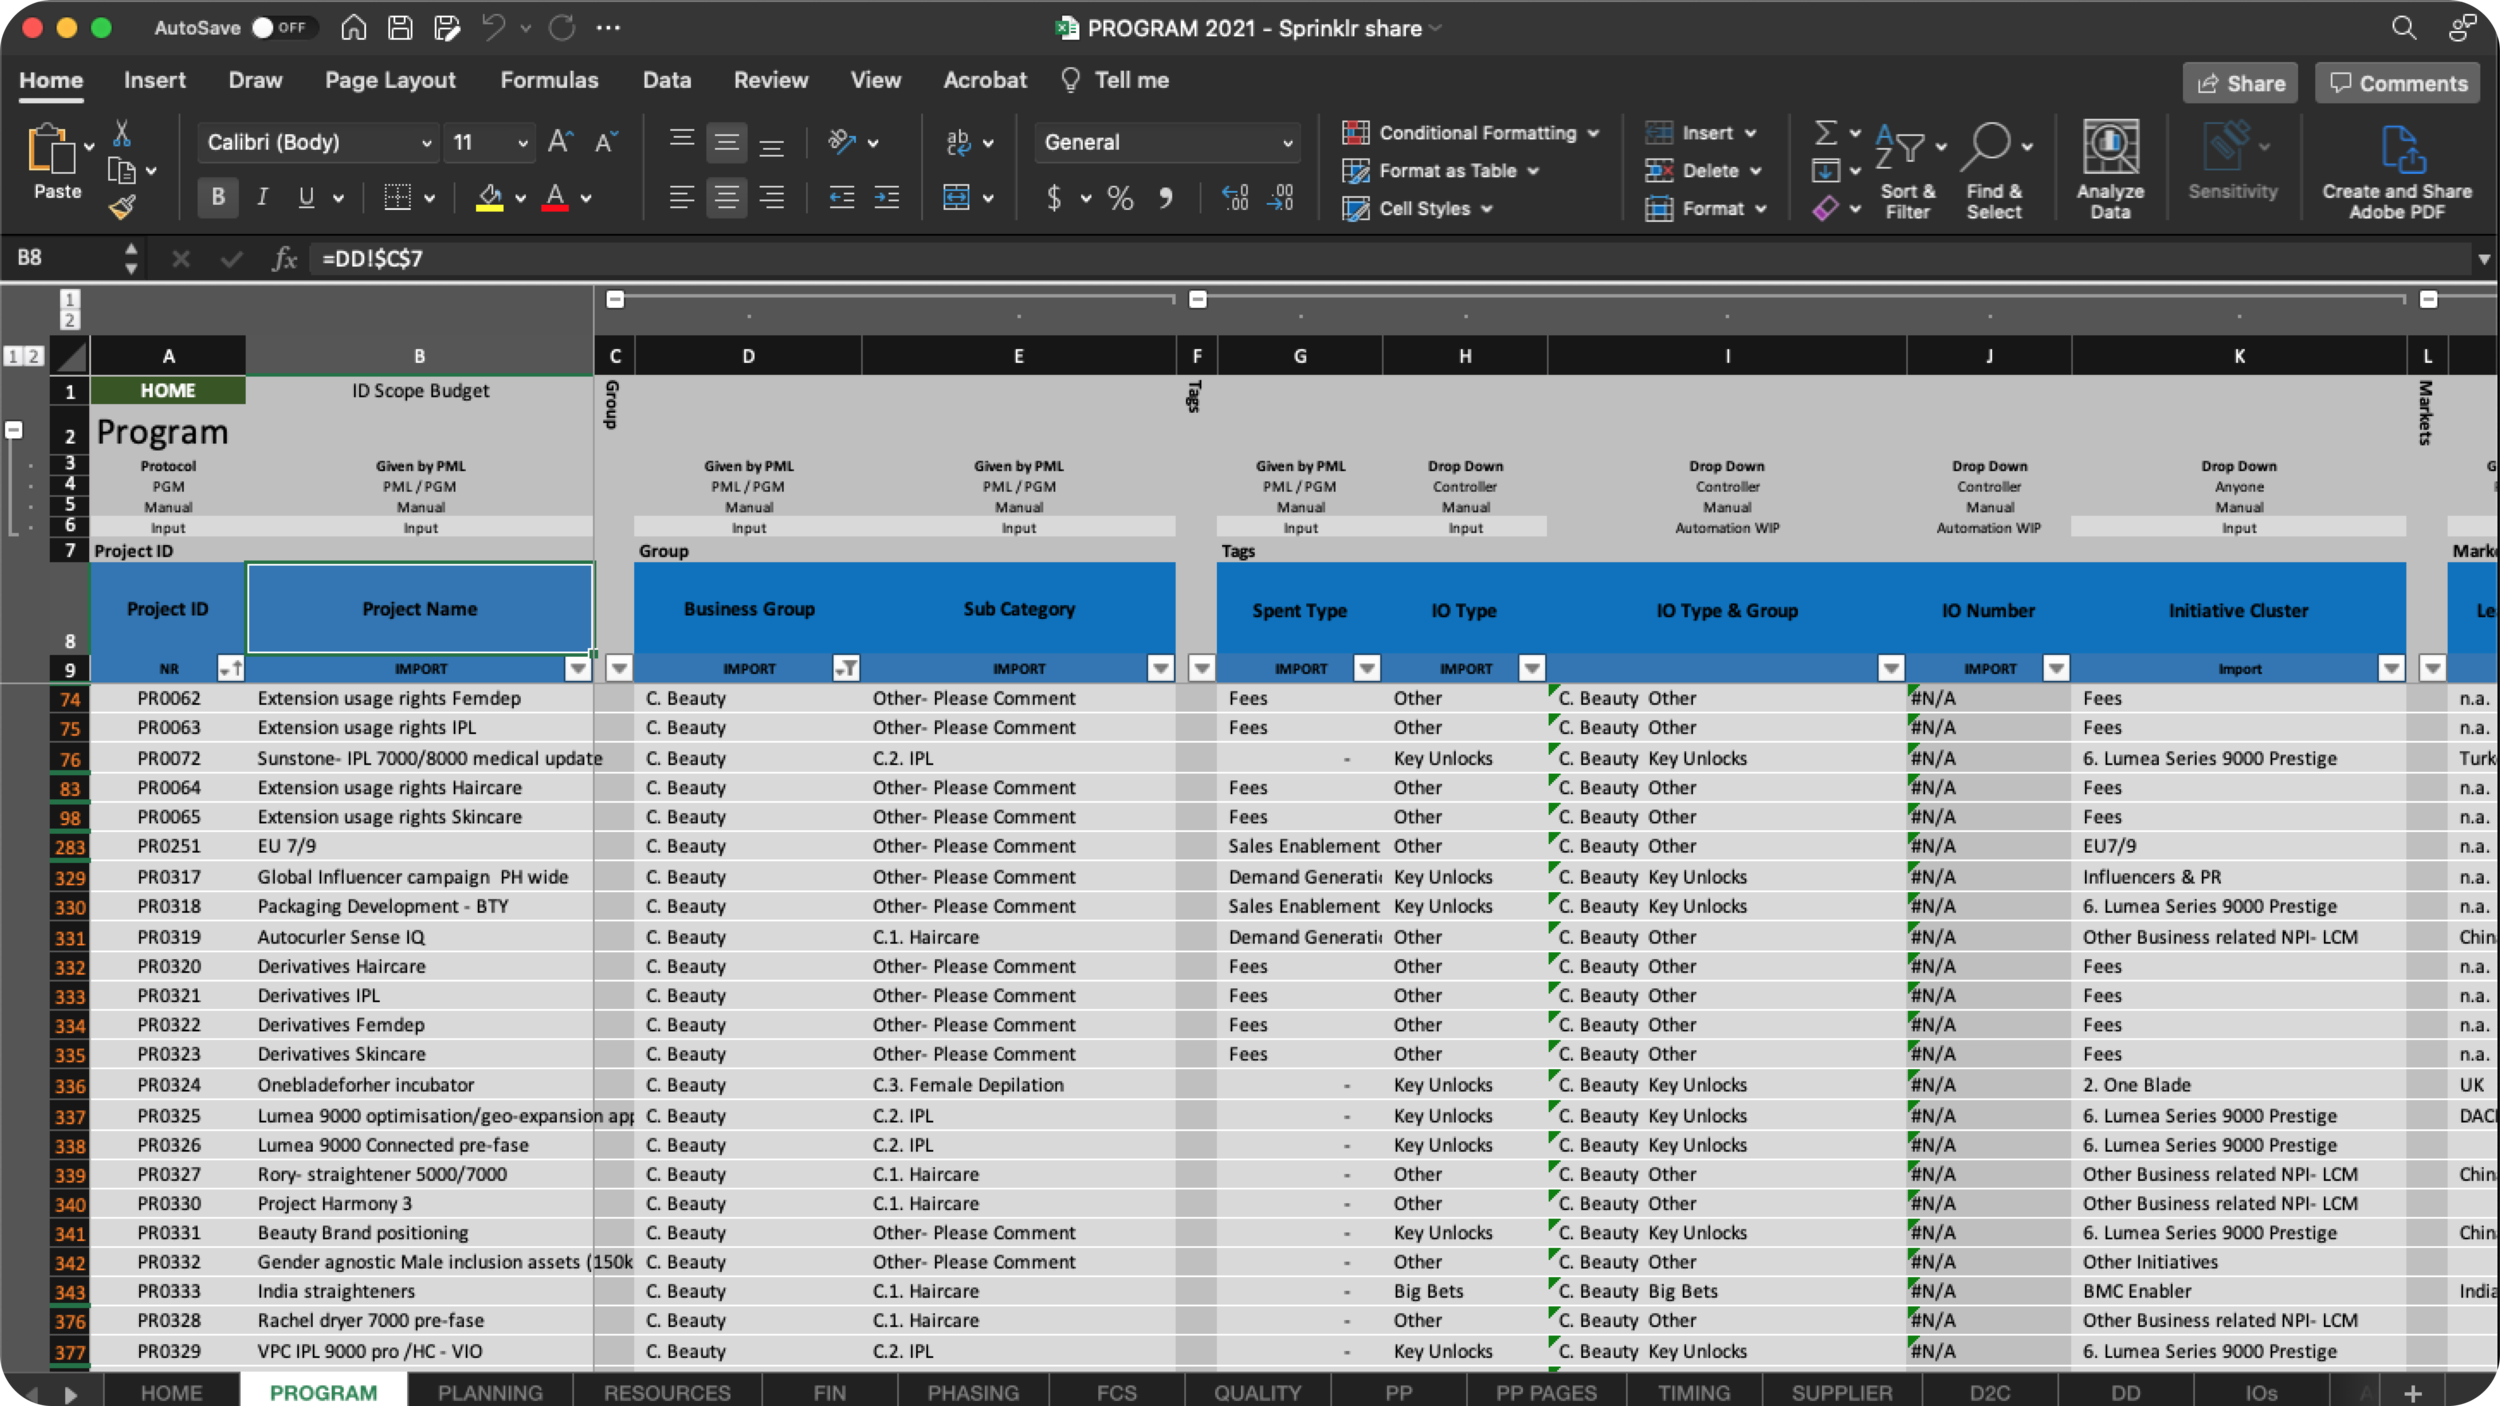Click the Borders icon
The height and width of the screenshot is (1406, 2500).
(x=397, y=197)
